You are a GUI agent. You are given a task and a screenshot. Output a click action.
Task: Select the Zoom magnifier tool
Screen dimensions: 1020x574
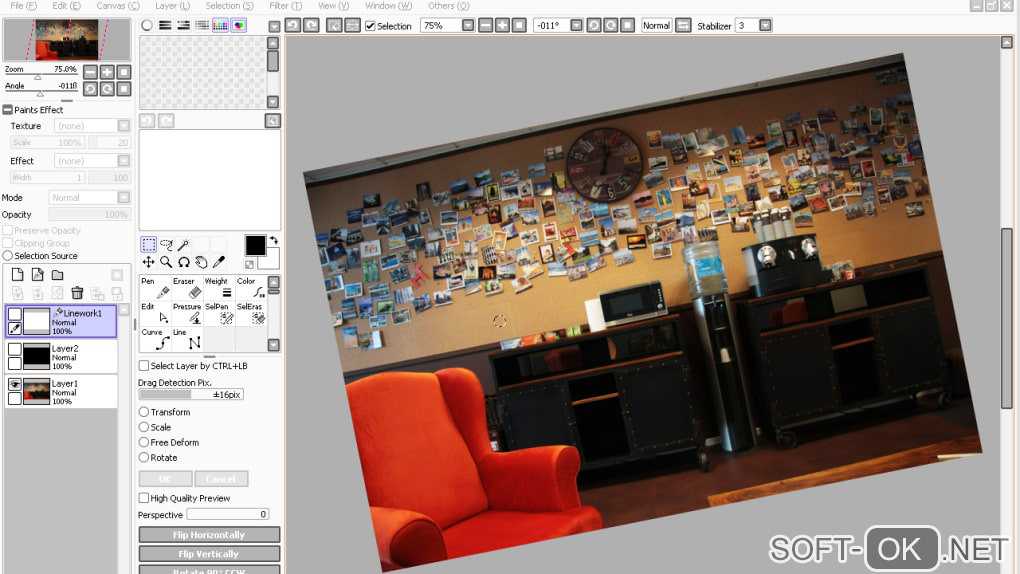click(x=167, y=262)
